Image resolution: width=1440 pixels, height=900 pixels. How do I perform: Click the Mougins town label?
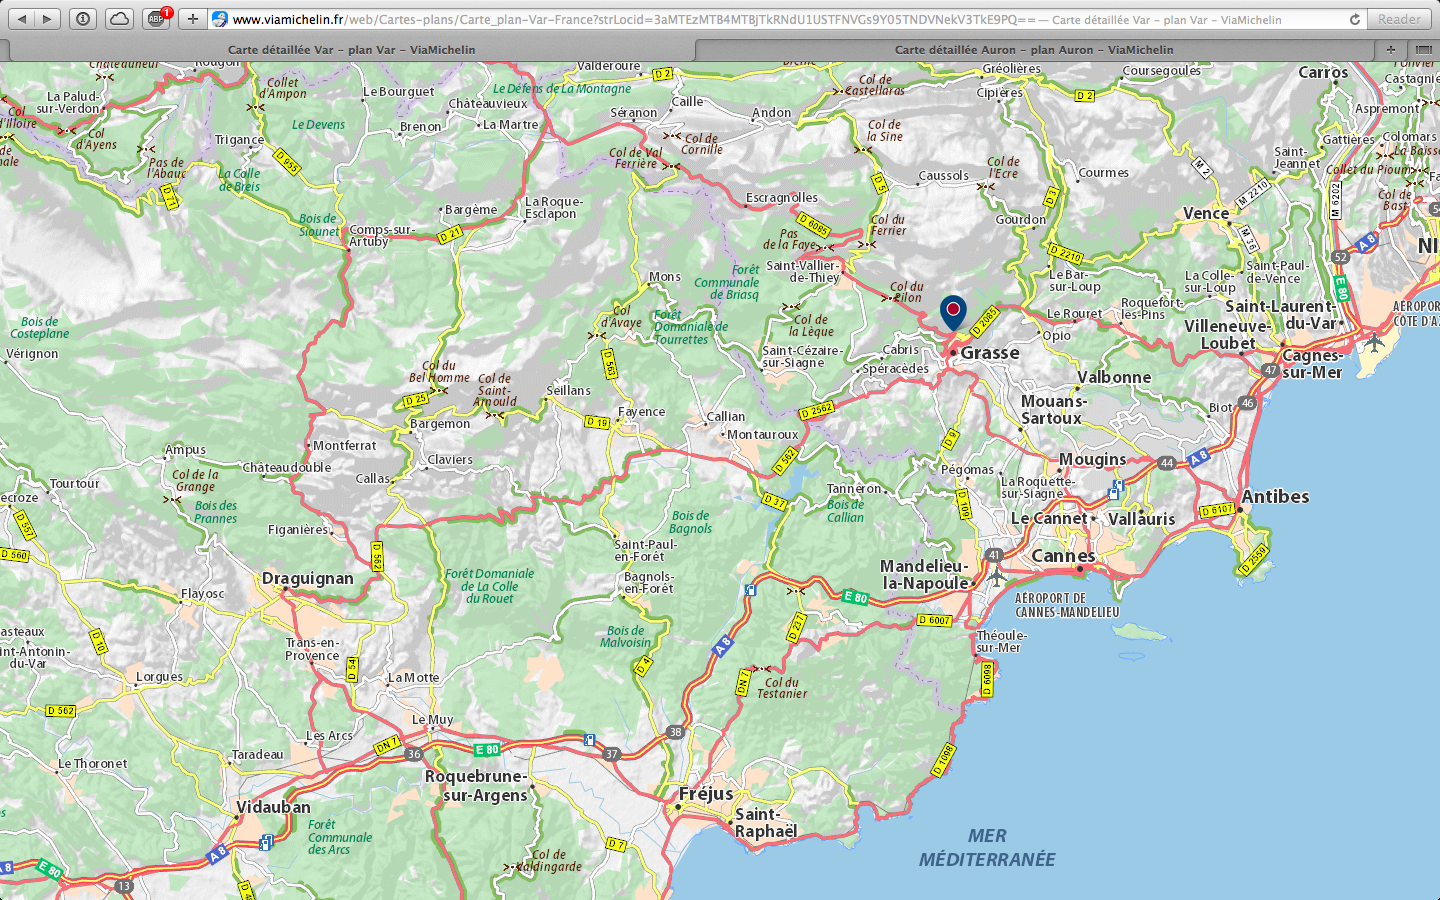pyautogui.click(x=1092, y=460)
